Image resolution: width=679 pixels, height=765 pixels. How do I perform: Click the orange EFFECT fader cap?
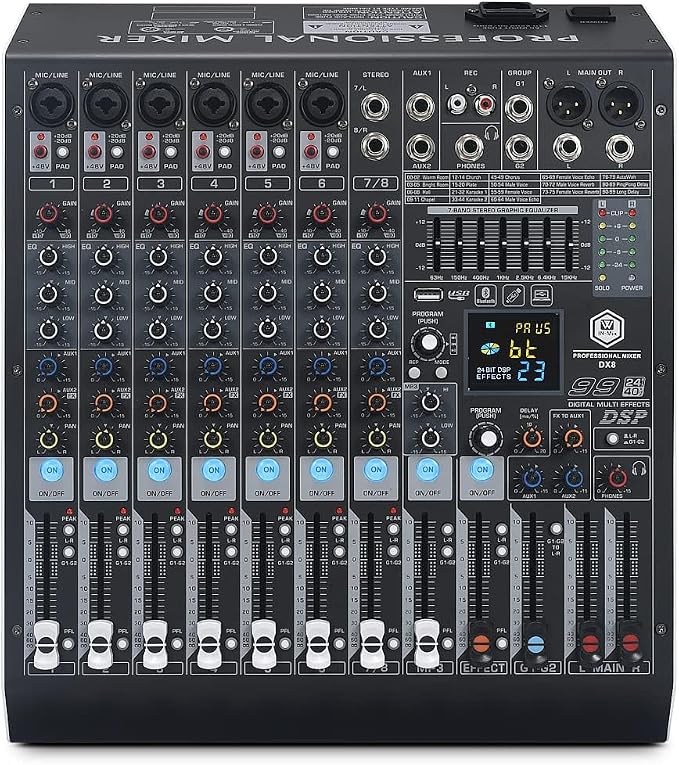point(482,642)
